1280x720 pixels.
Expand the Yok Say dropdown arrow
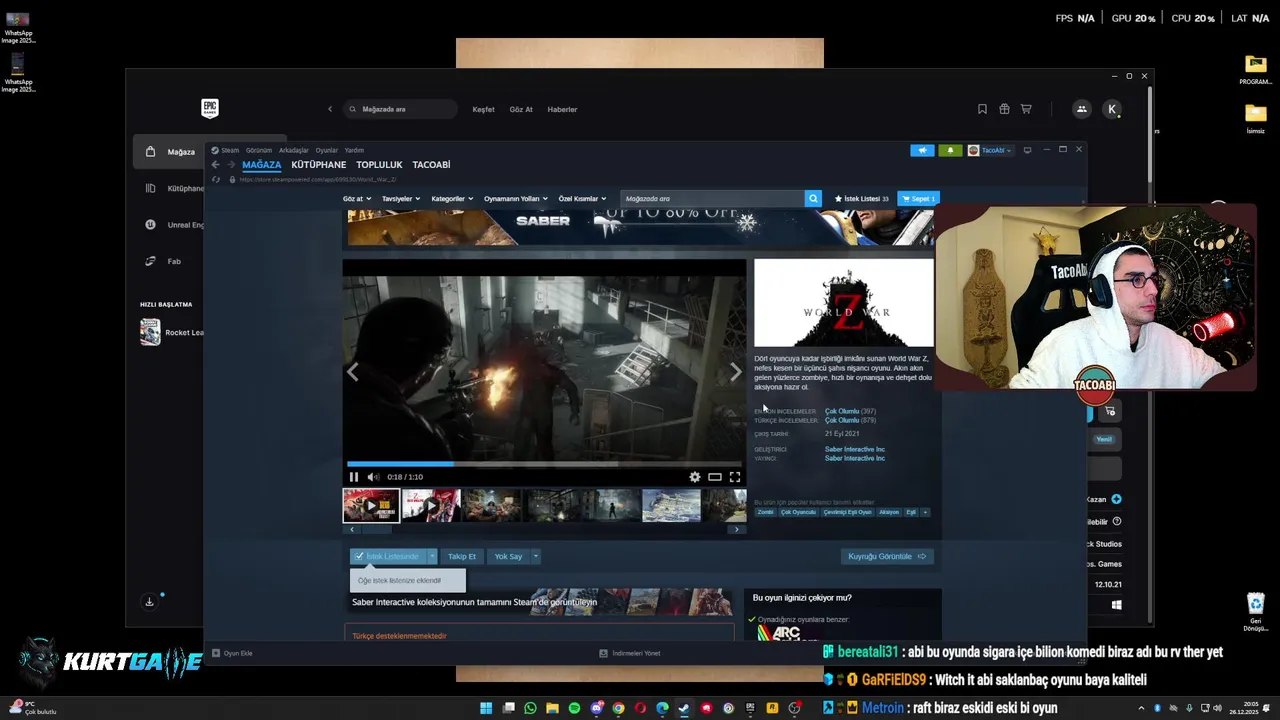(536, 556)
